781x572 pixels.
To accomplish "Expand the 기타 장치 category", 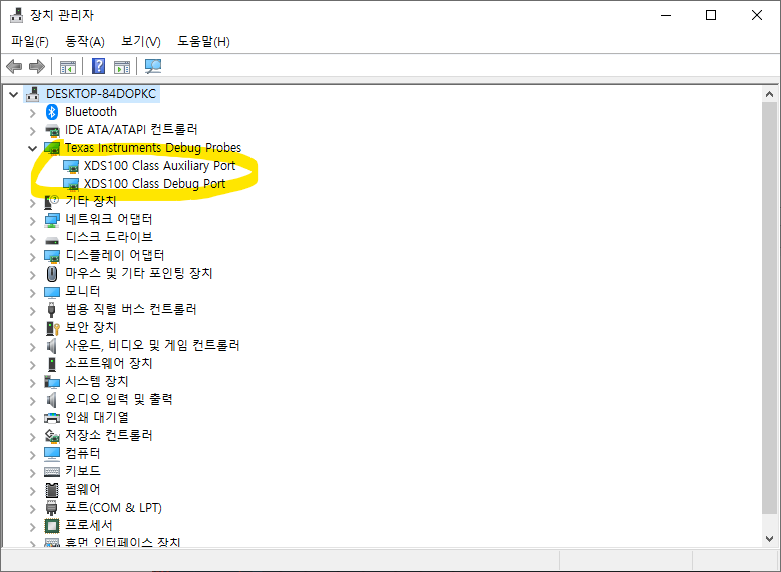I will [x=33, y=202].
